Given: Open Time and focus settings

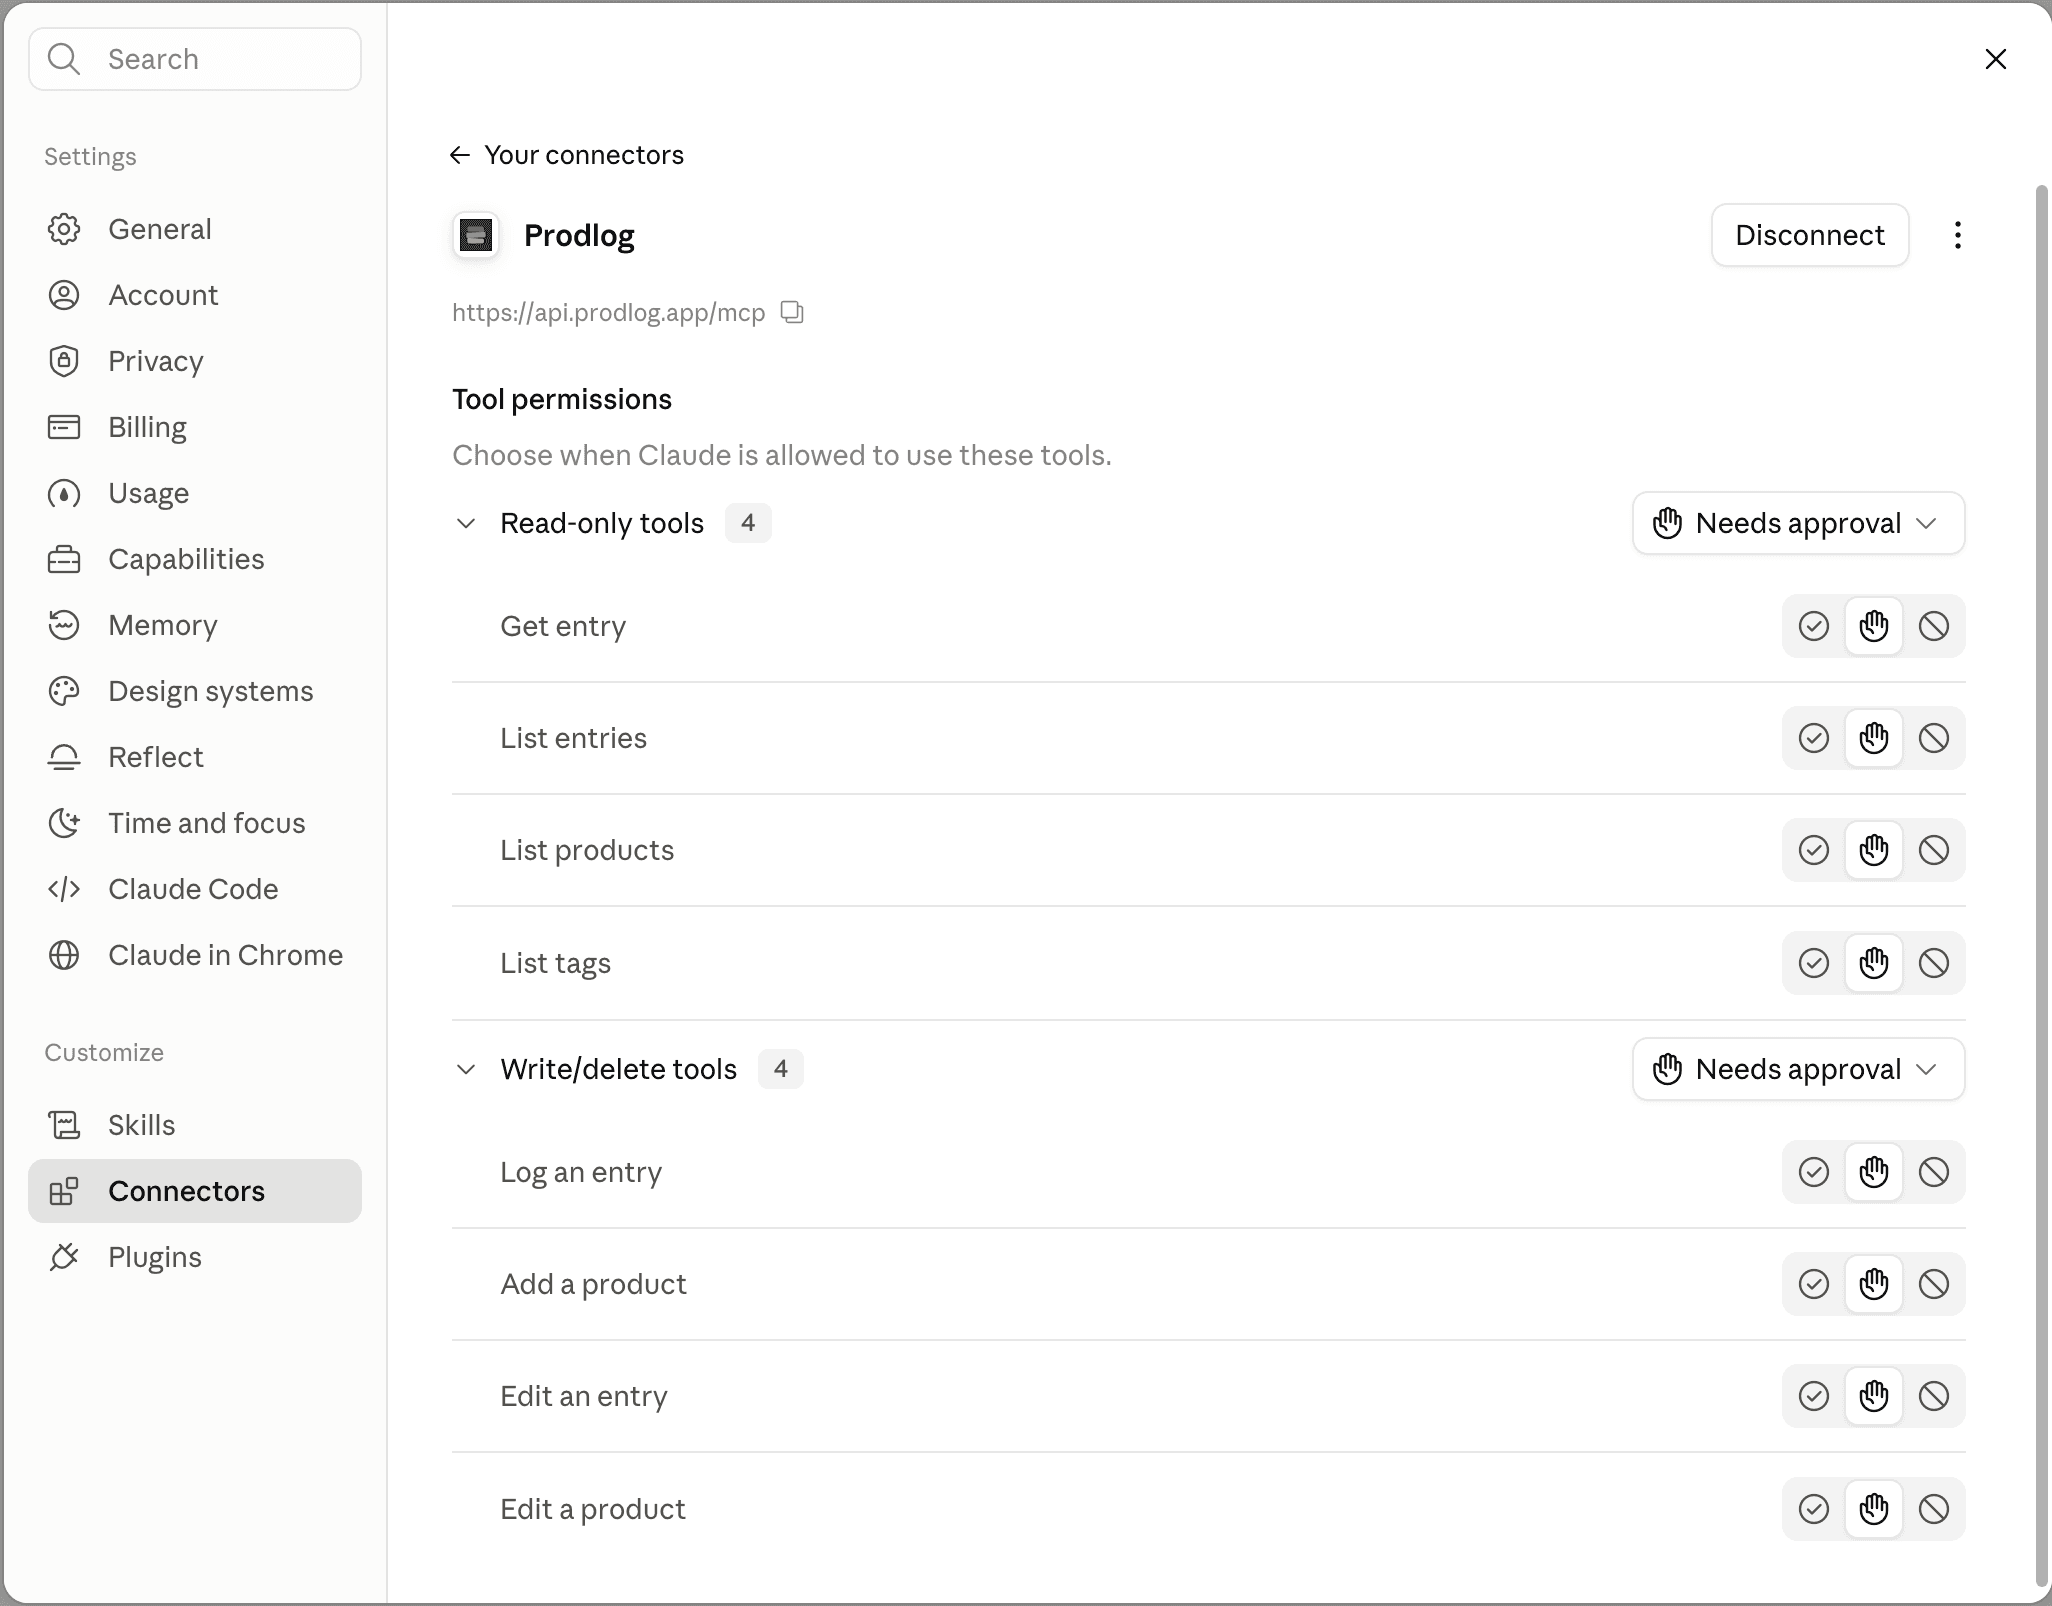Looking at the screenshot, I should (195, 823).
